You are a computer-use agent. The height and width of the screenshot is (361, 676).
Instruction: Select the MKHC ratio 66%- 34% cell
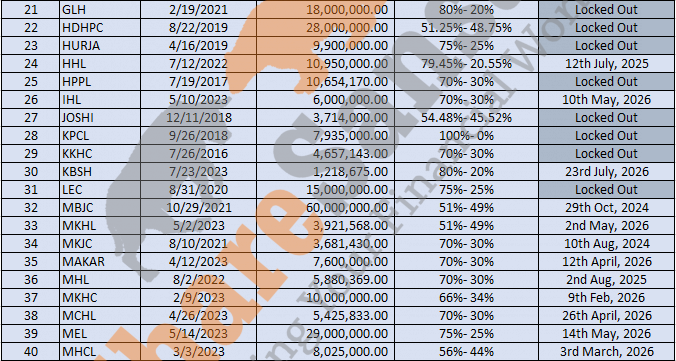point(466,298)
